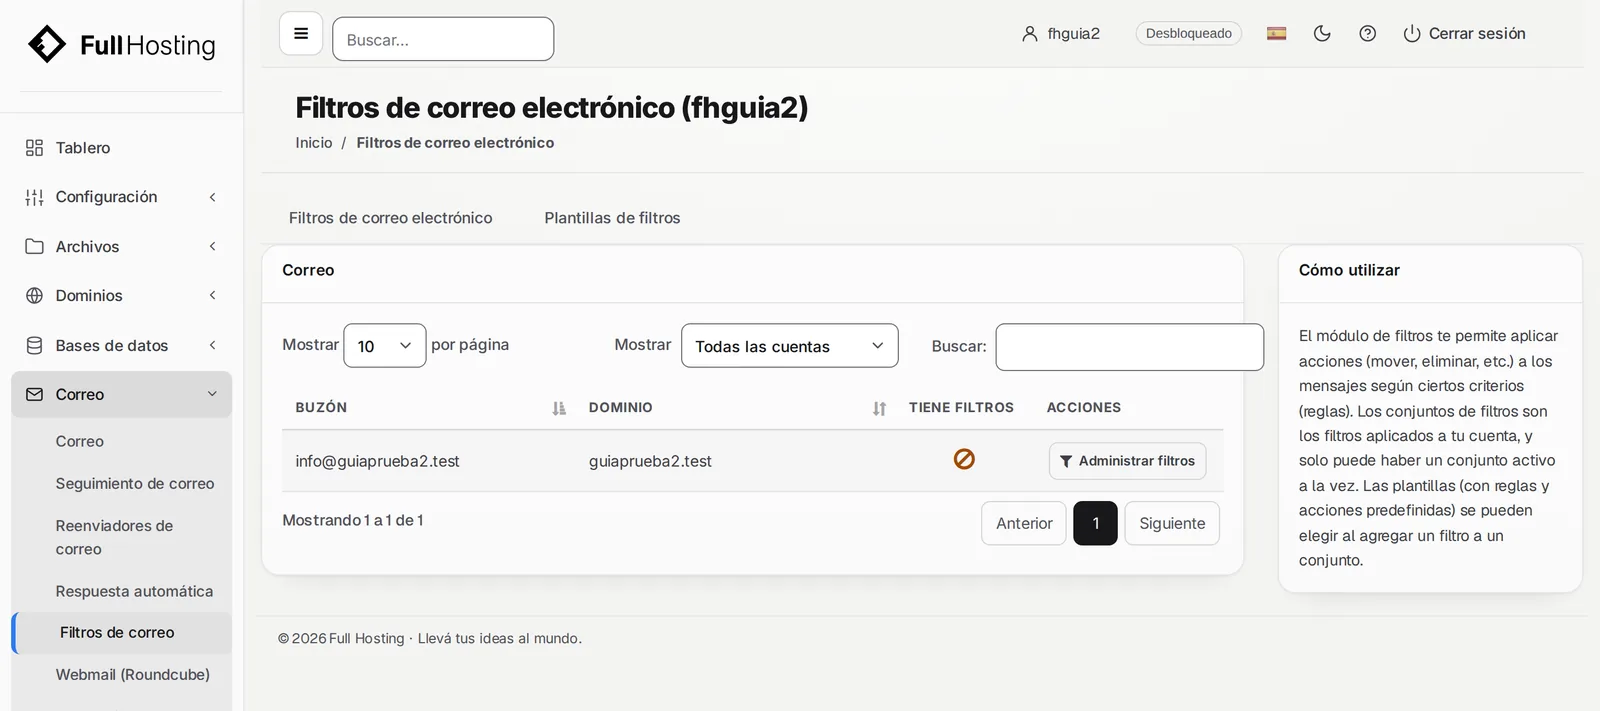Click Administrar filtros button

(x=1127, y=461)
